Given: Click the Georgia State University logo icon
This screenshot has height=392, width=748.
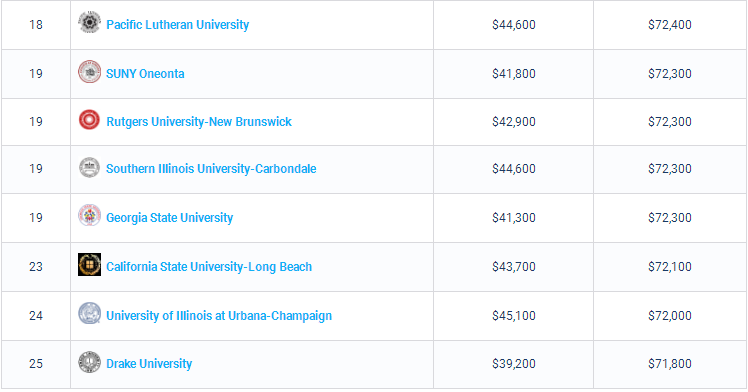Looking at the screenshot, I should (89, 216).
